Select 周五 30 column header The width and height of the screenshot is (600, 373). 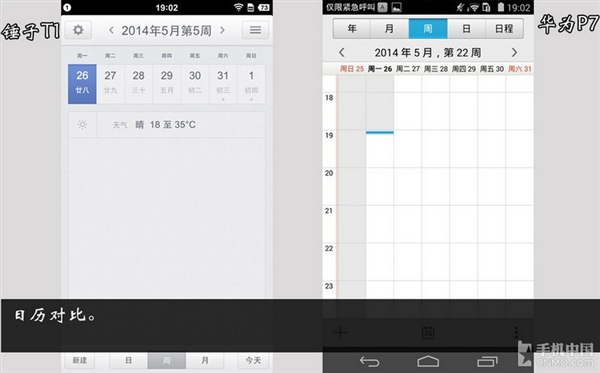492,69
